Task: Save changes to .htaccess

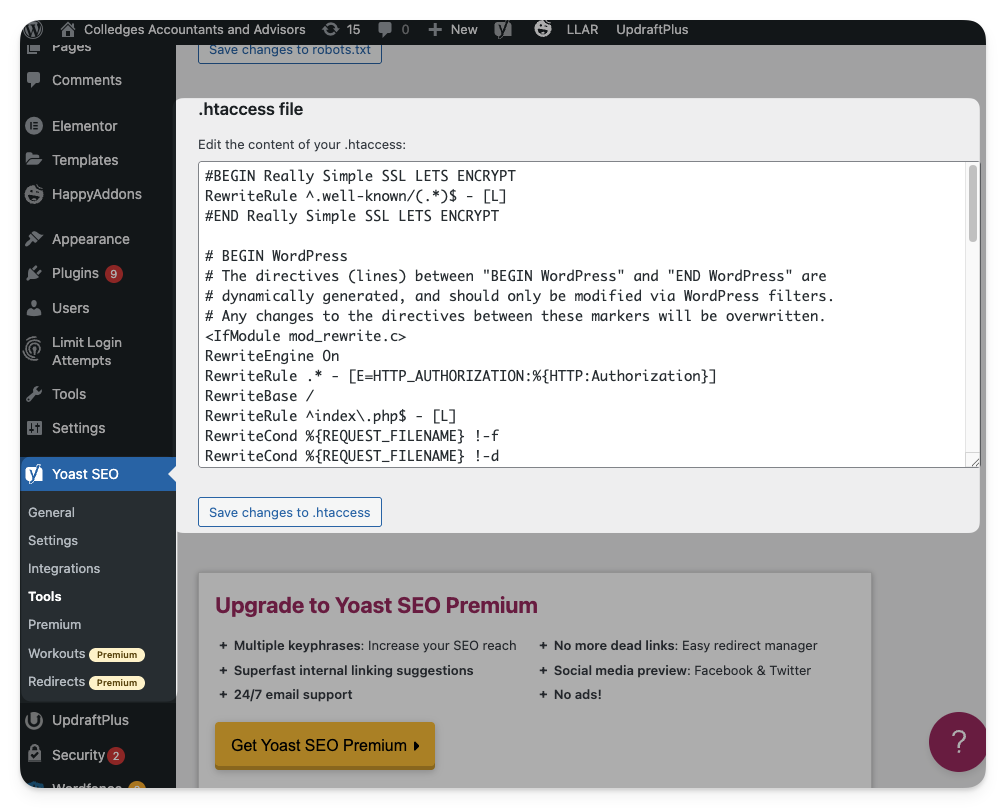Action: 290,512
